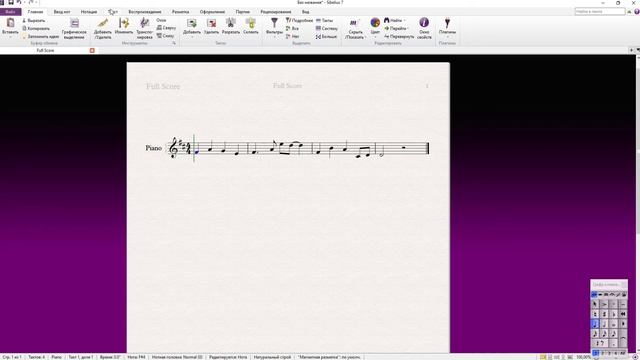Image resolution: width=640 pixels, height=360 pixels.
Task: Open the Транспонировка (Transpose) tool
Action: (144, 29)
